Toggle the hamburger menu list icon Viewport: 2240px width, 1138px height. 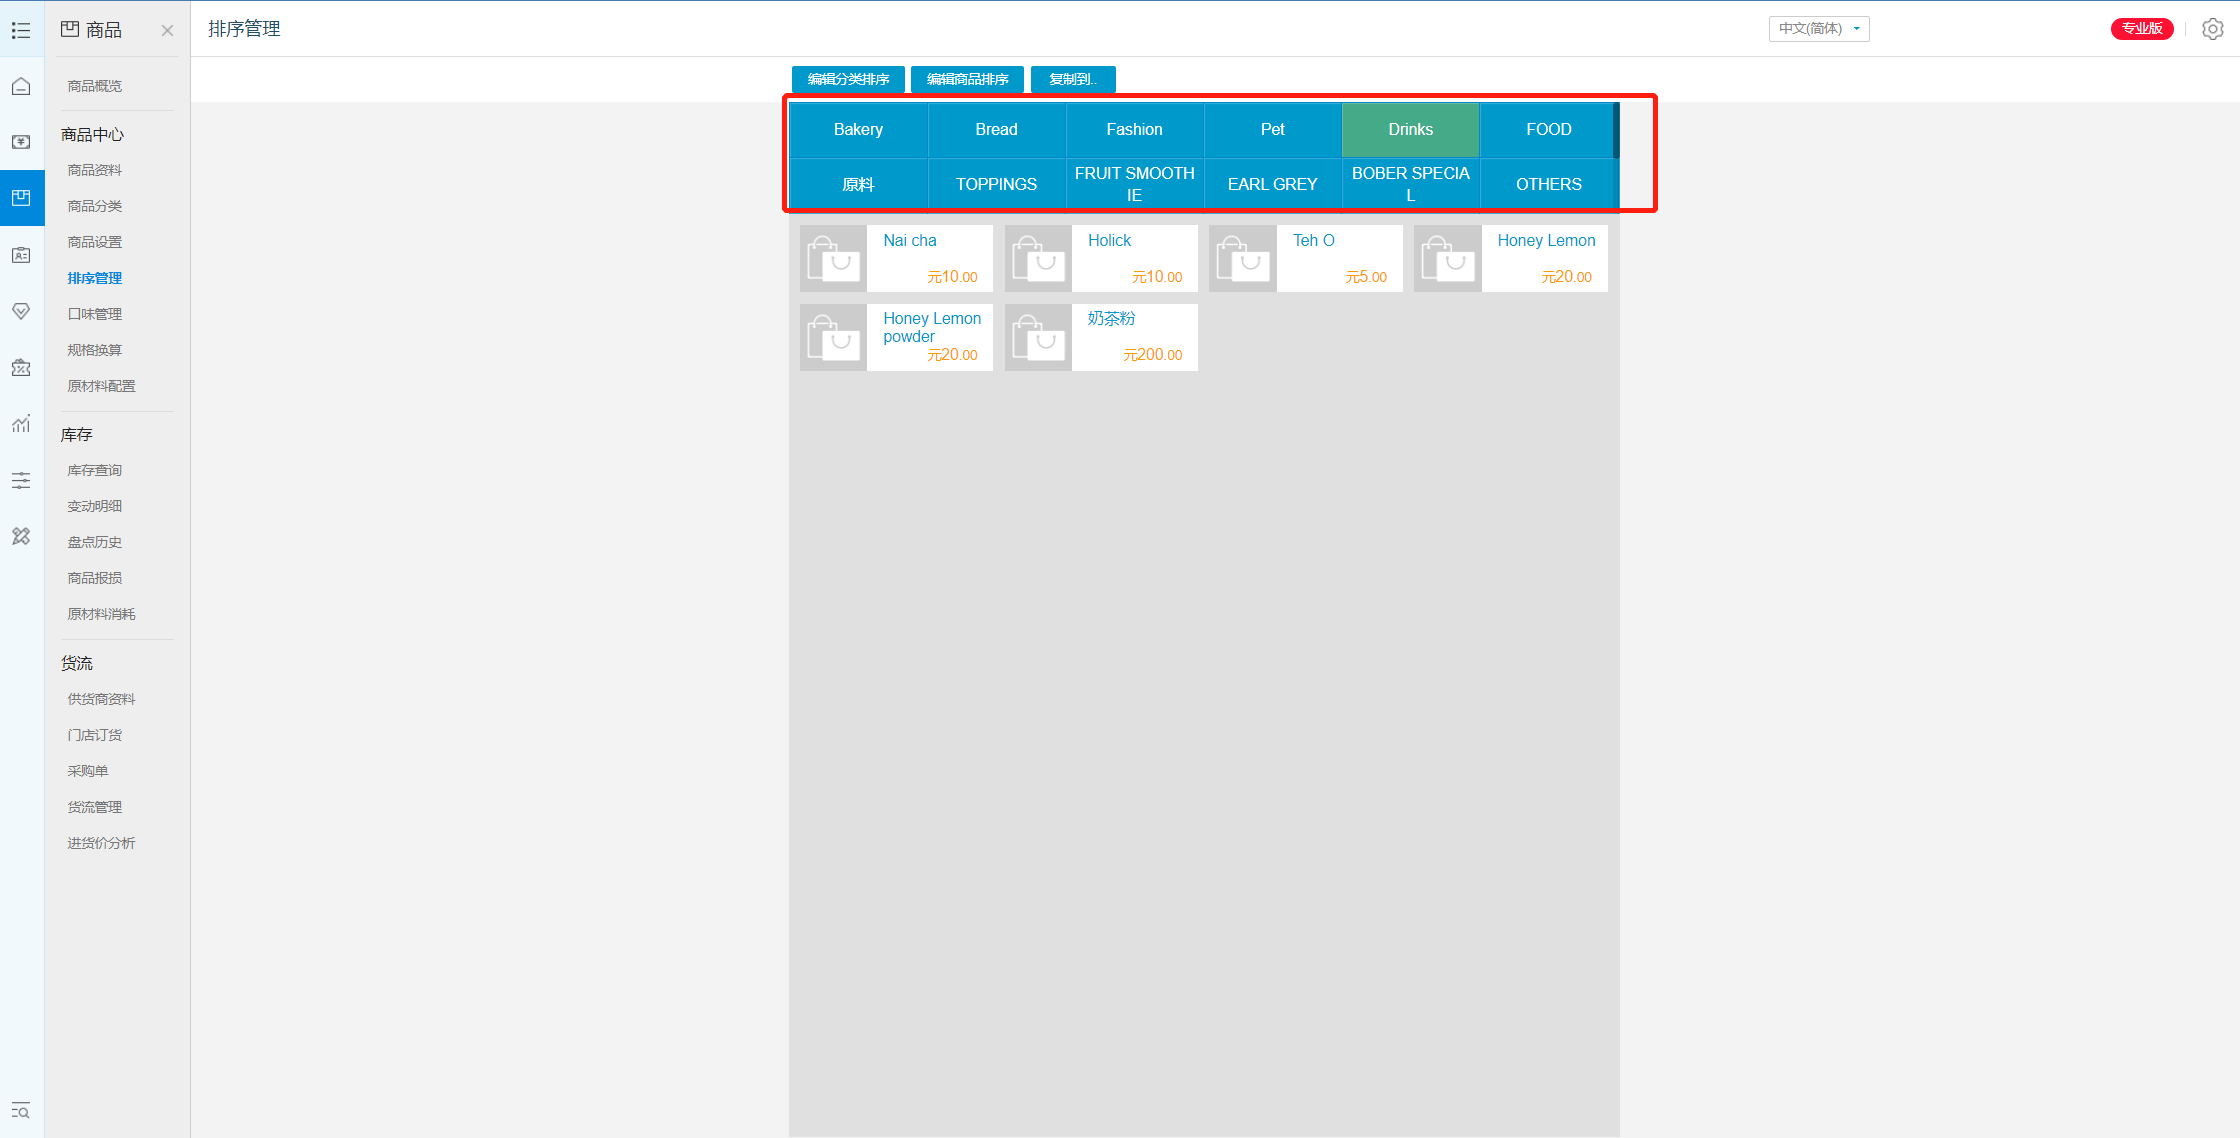(21, 30)
